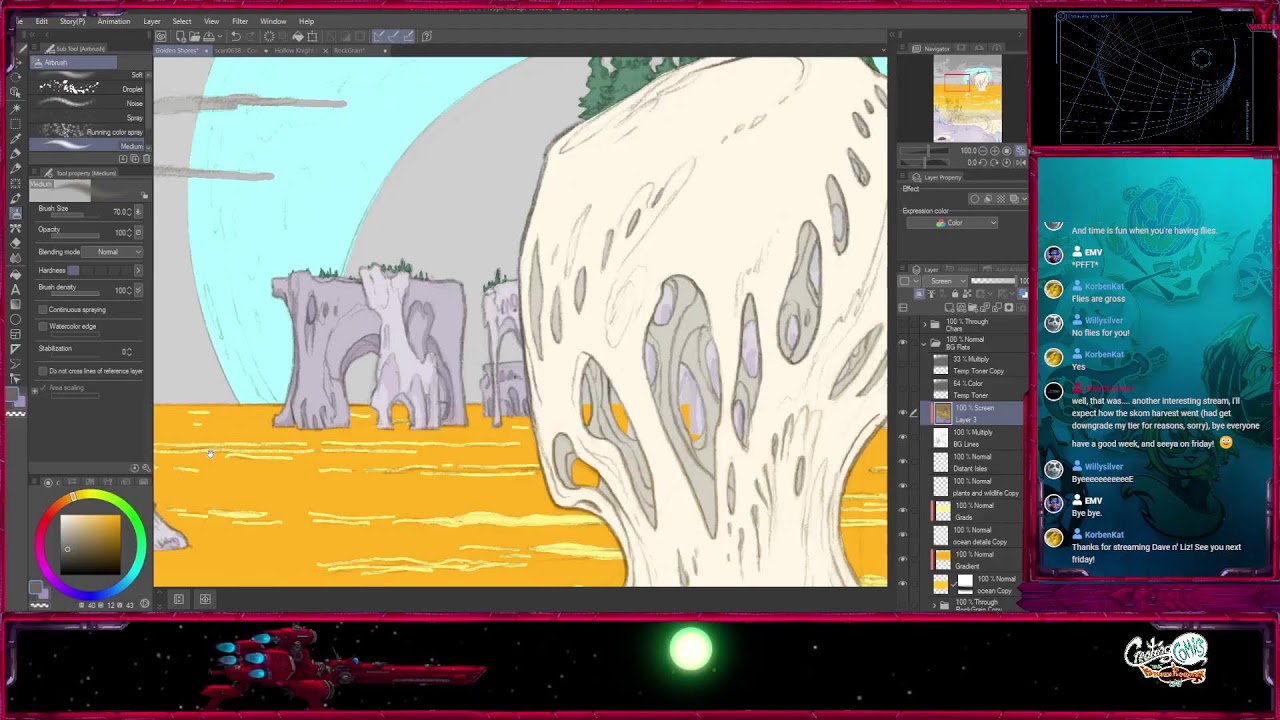The height and width of the screenshot is (720, 1280).
Task: Open the Window menu
Action: point(273,21)
